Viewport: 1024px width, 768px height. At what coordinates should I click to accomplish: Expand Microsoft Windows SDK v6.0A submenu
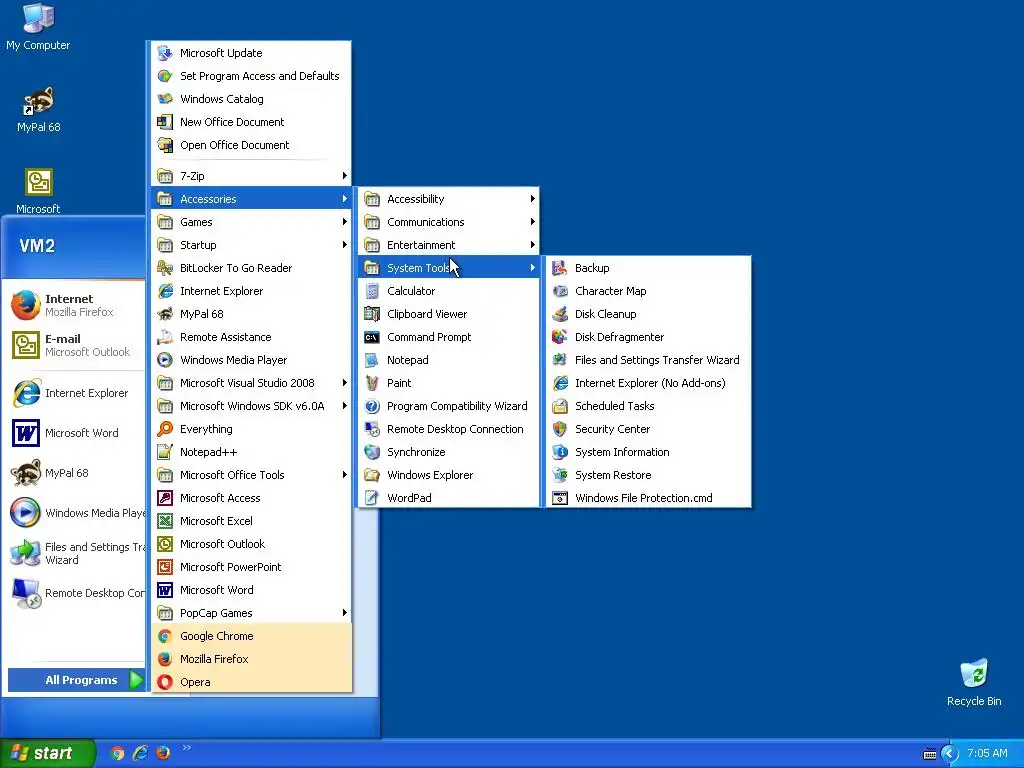[x=251, y=406]
